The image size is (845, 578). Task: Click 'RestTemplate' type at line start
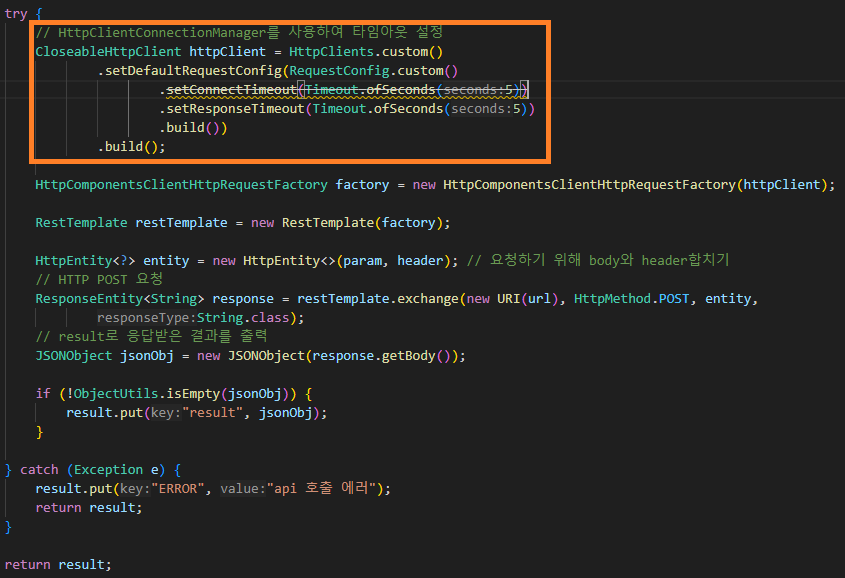[81, 222]
